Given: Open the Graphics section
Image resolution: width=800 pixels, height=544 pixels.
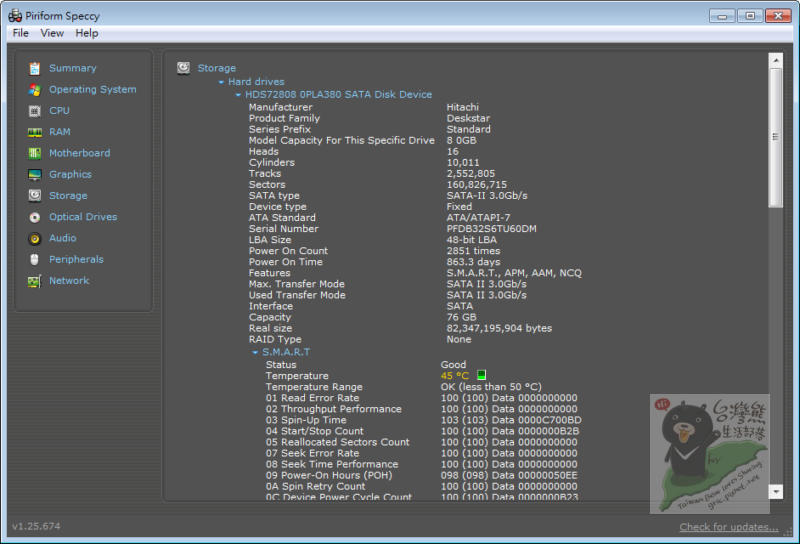Looking at the screenshot, I should (70, 174).
